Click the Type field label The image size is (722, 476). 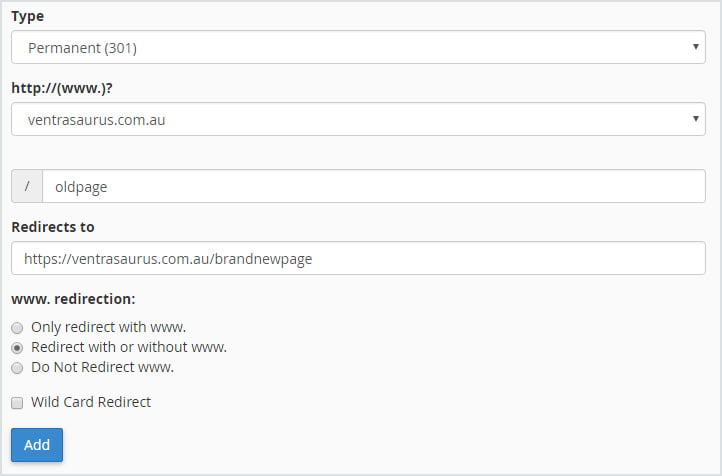coord(28,16)
